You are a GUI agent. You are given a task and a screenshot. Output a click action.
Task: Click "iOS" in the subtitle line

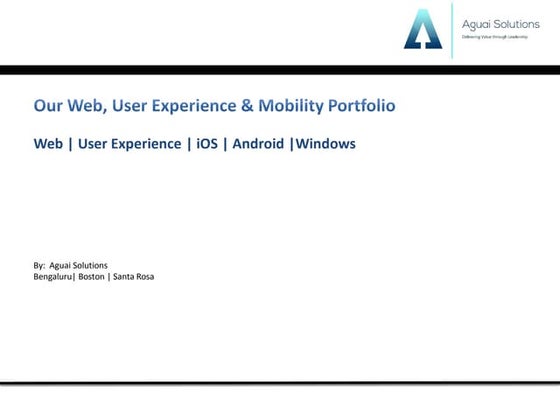click(207, 144)
